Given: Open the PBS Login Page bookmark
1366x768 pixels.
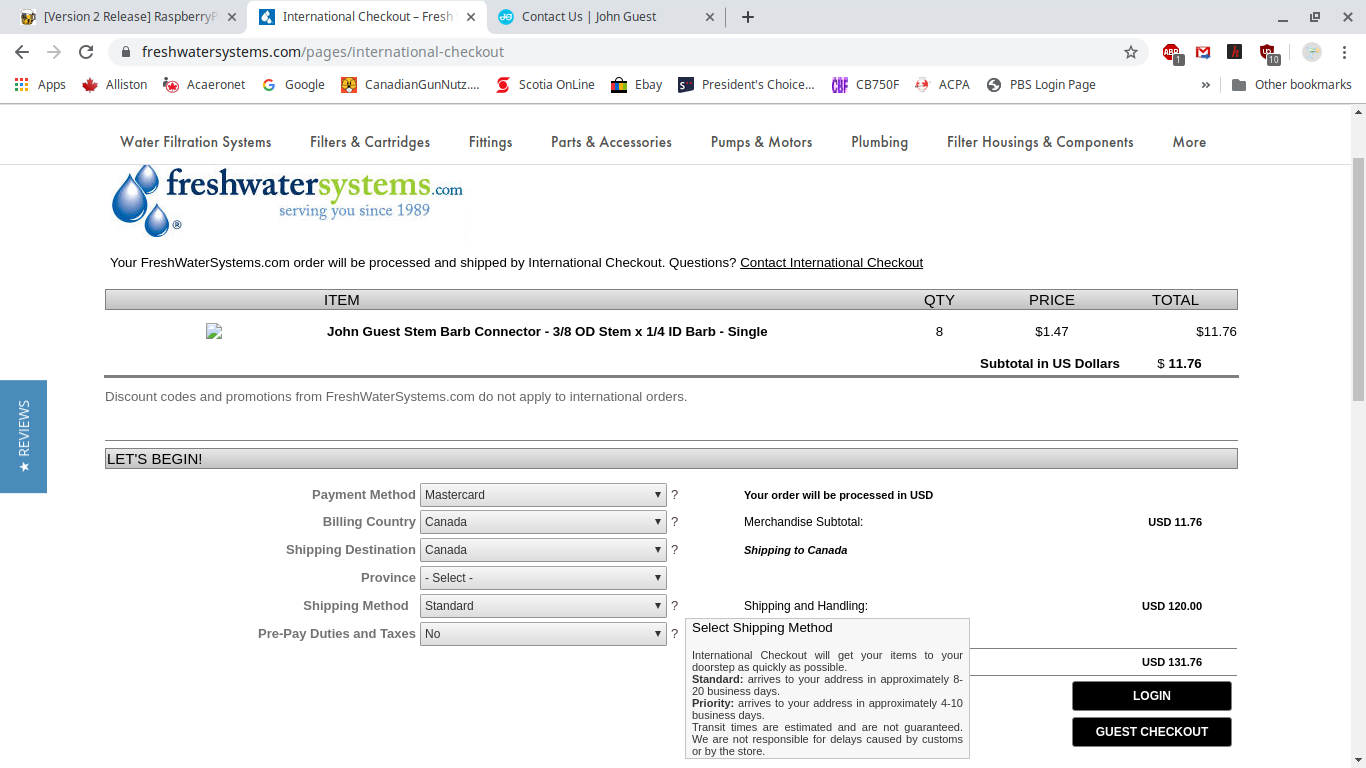Looking at the screenshot, I should pyautogui.click(x=1041, y=85).
